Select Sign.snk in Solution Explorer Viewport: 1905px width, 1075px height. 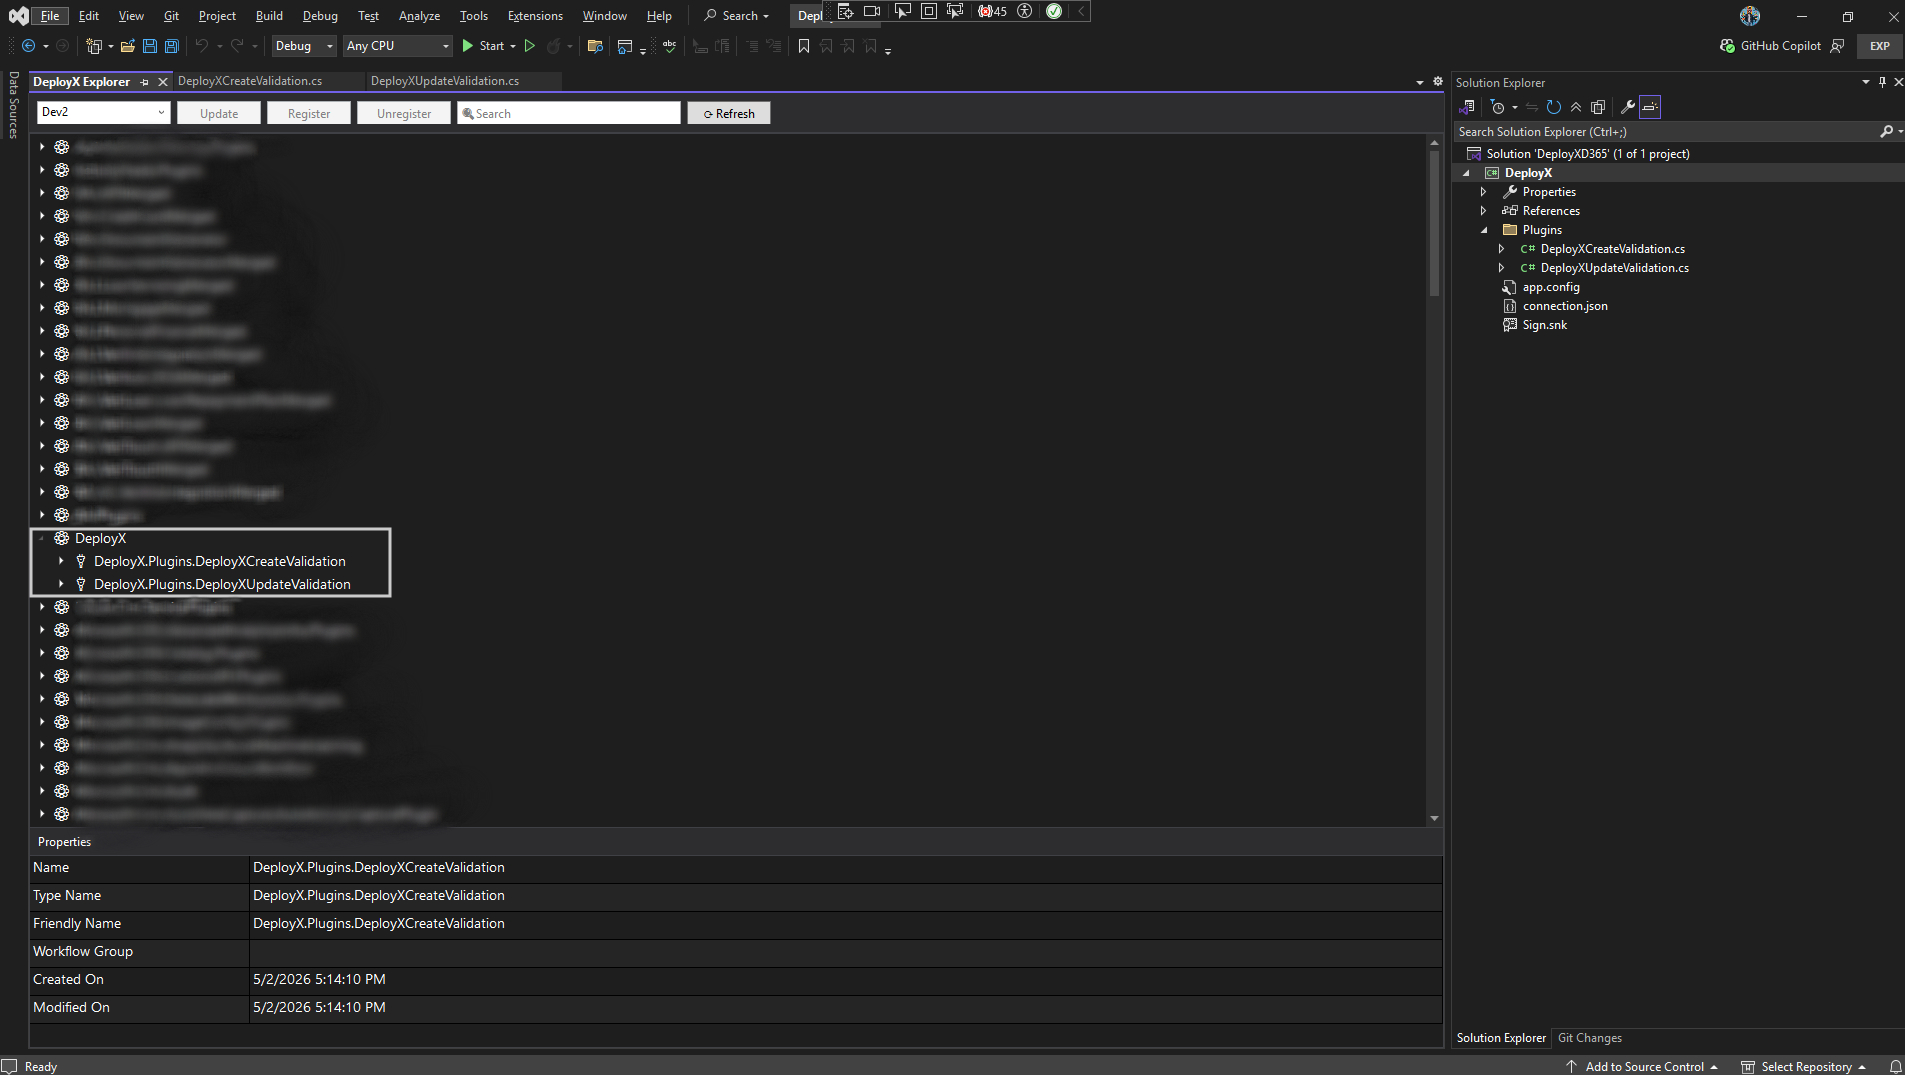pos(1544,325)
